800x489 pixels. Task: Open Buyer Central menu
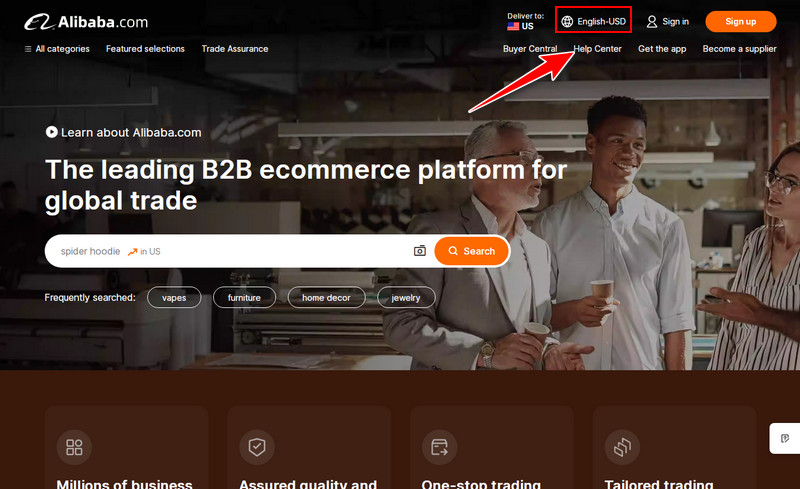[x=530, y=49]
